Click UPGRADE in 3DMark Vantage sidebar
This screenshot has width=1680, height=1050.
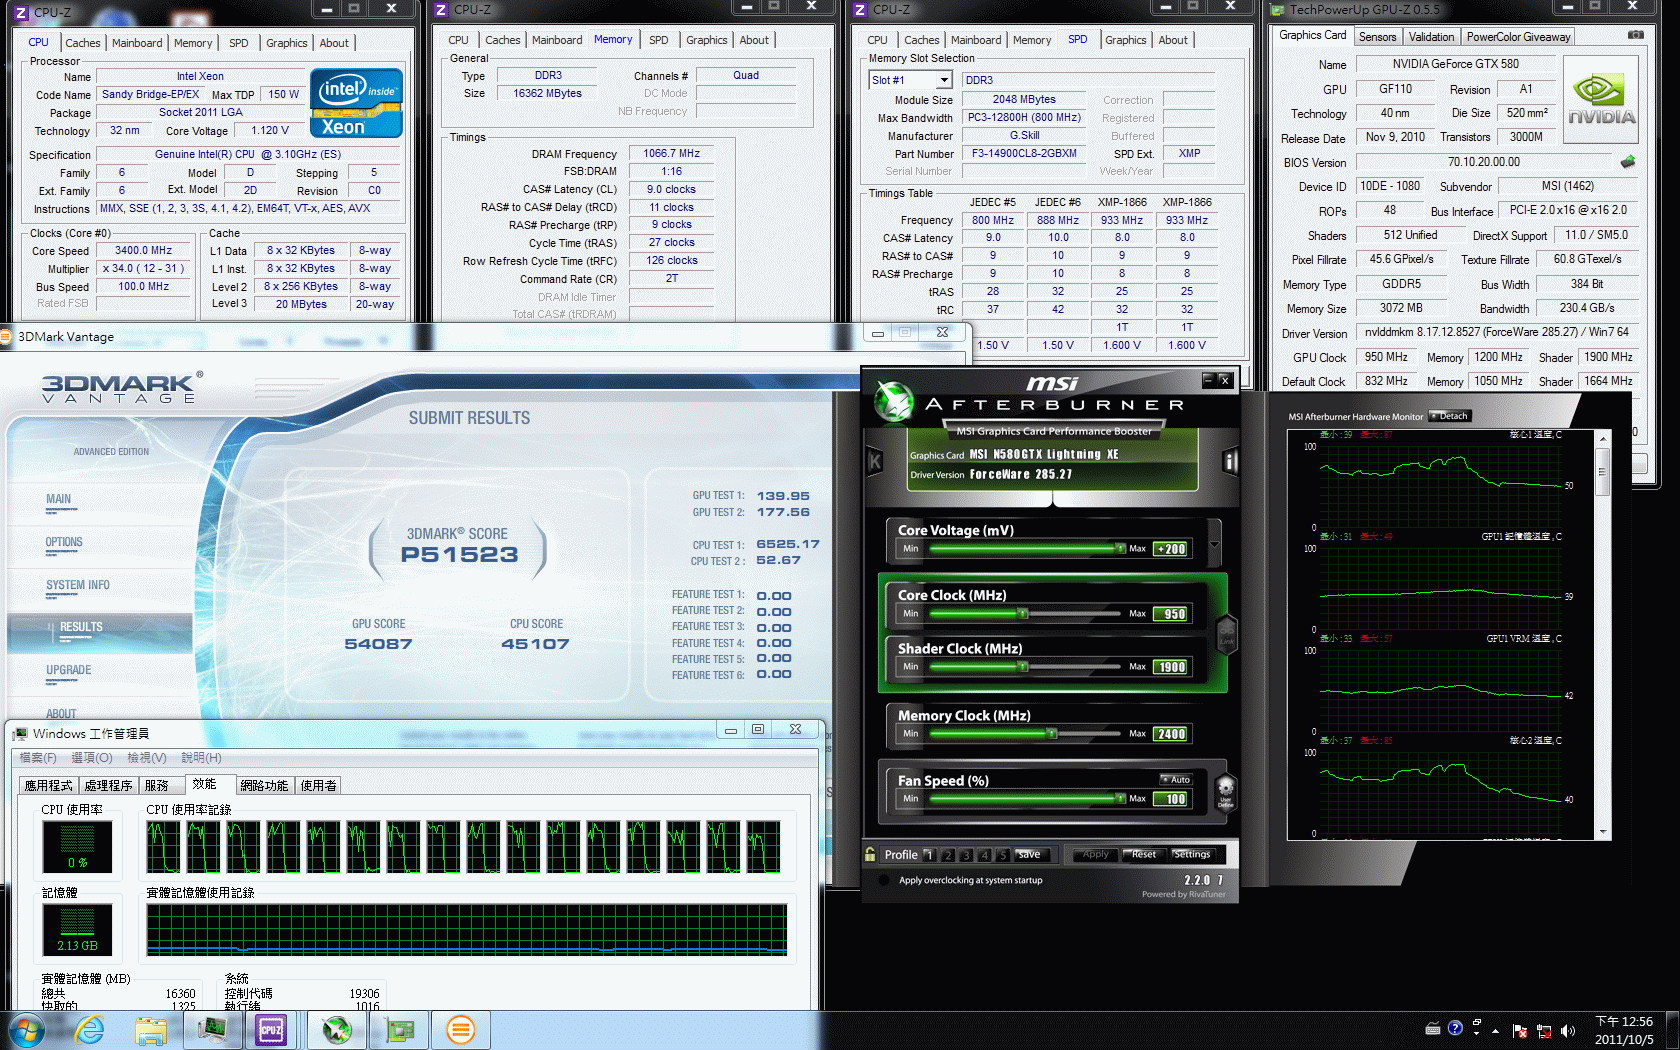point(68,670)
